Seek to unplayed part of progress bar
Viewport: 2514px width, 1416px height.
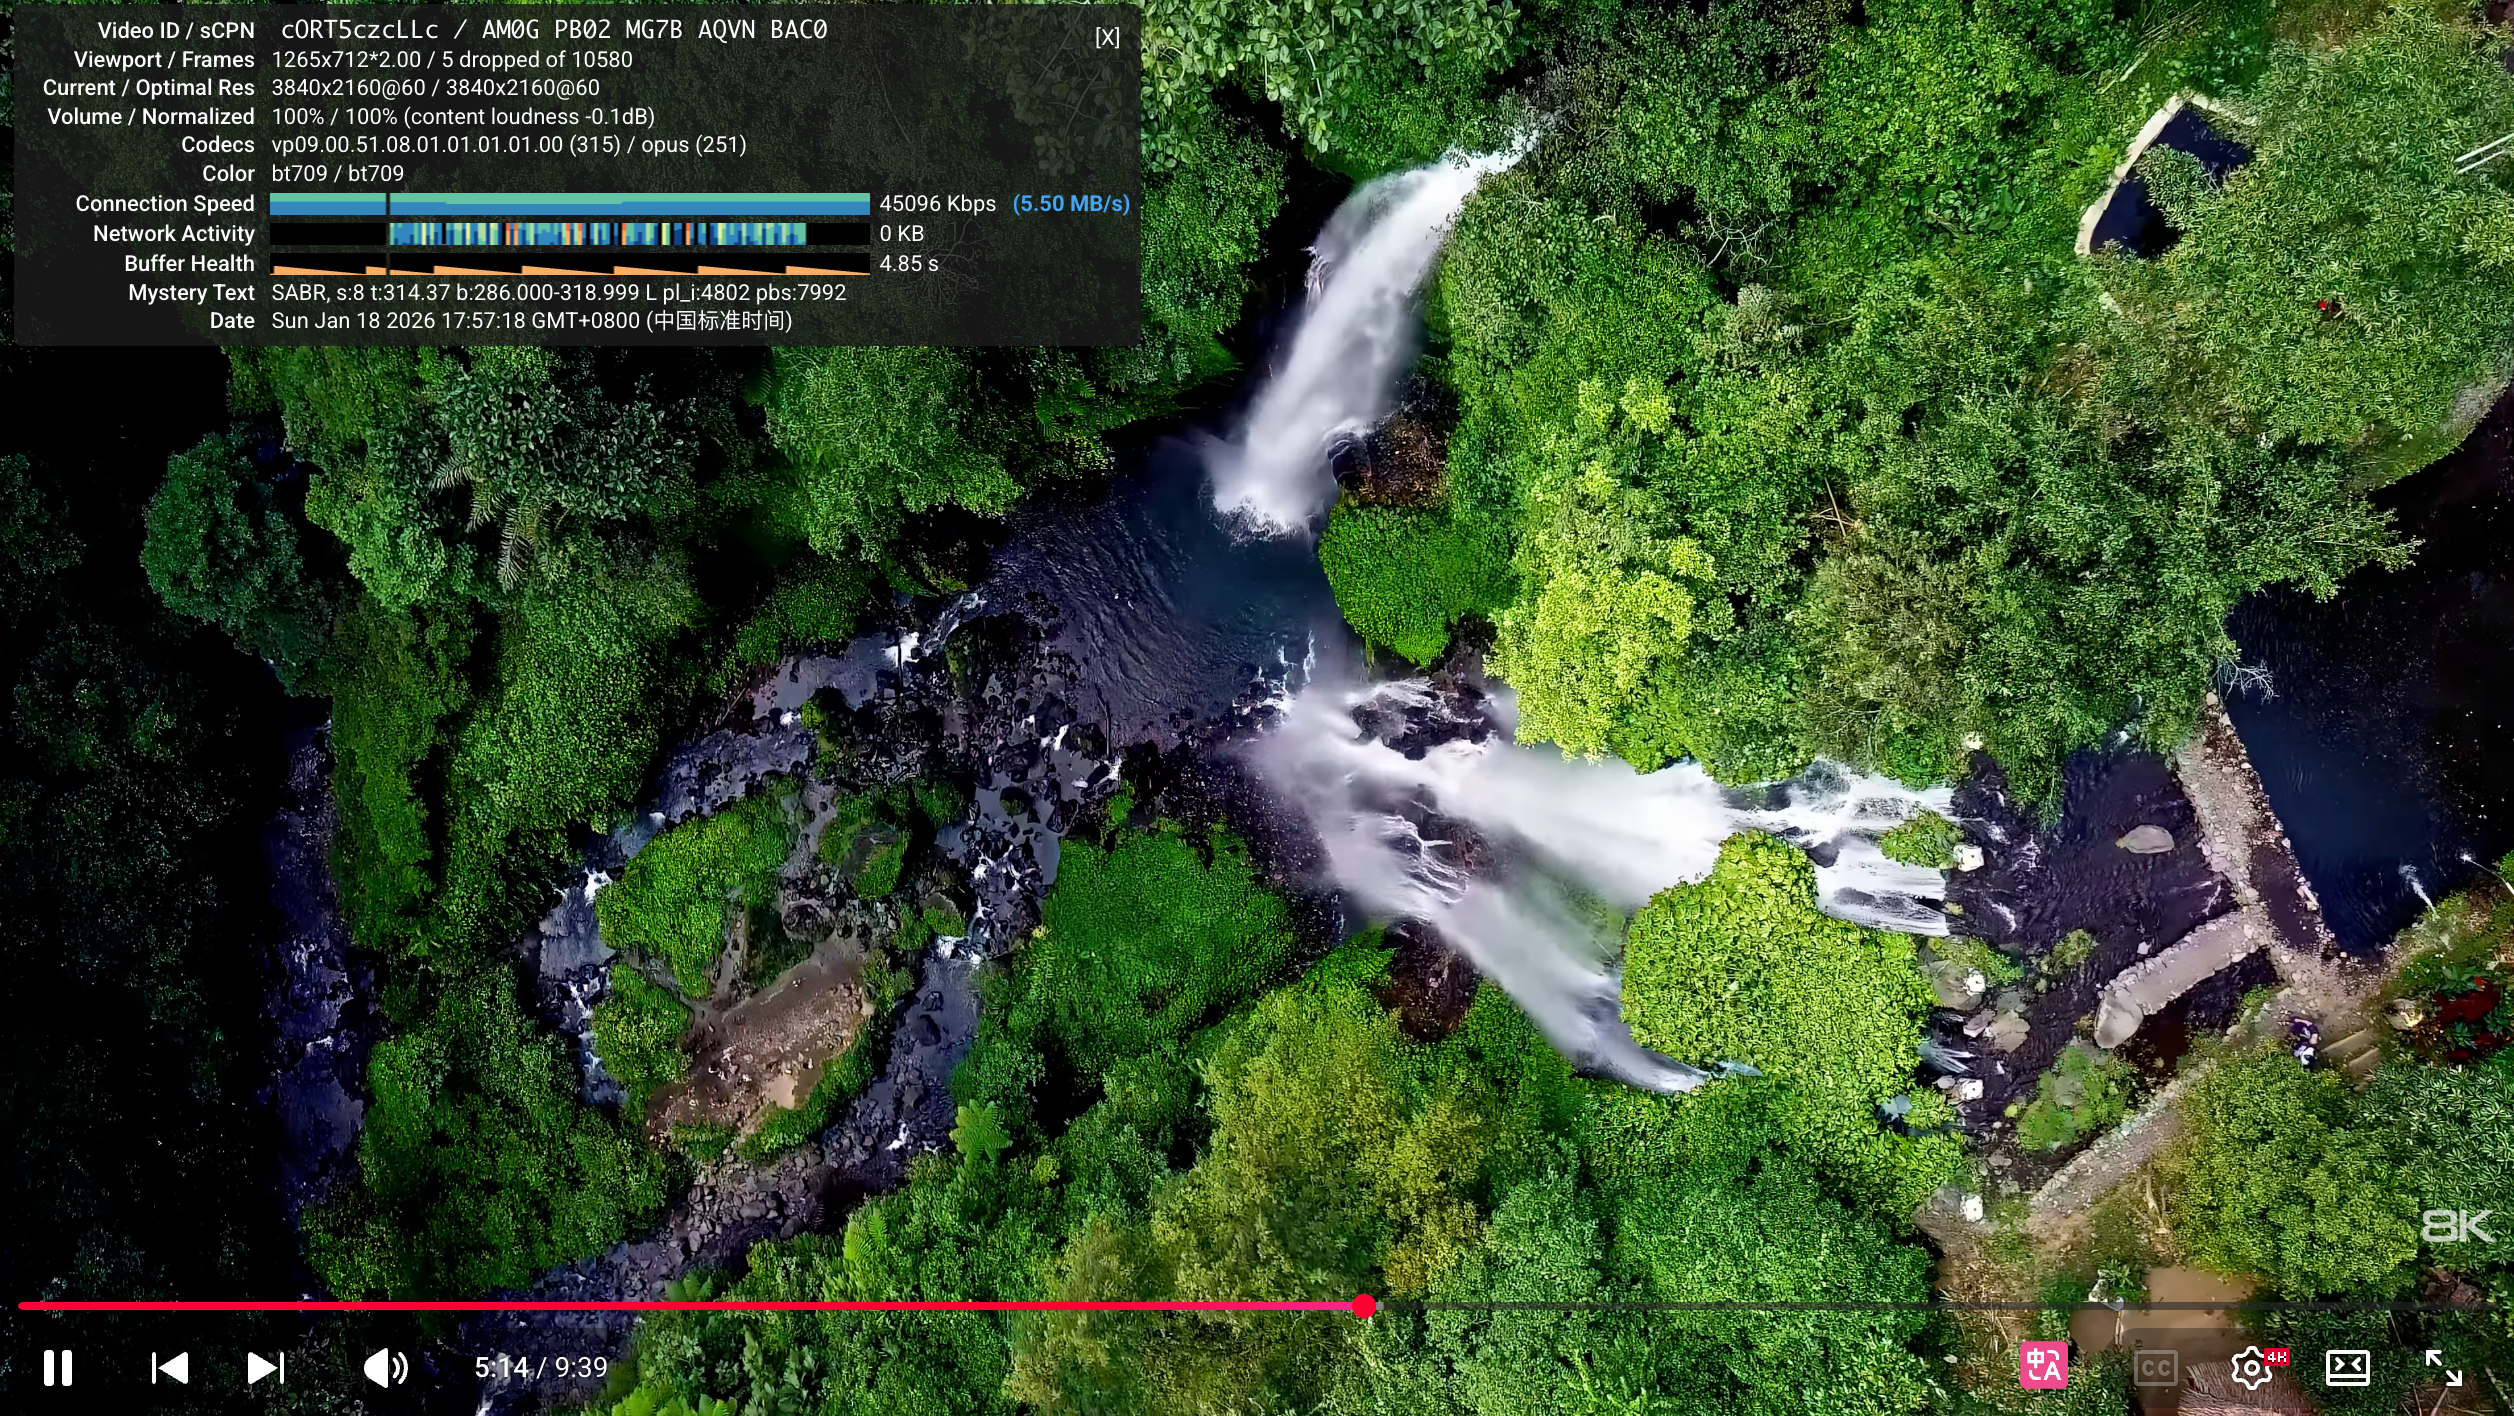pyautogui.click(x=1900, y=1306)
